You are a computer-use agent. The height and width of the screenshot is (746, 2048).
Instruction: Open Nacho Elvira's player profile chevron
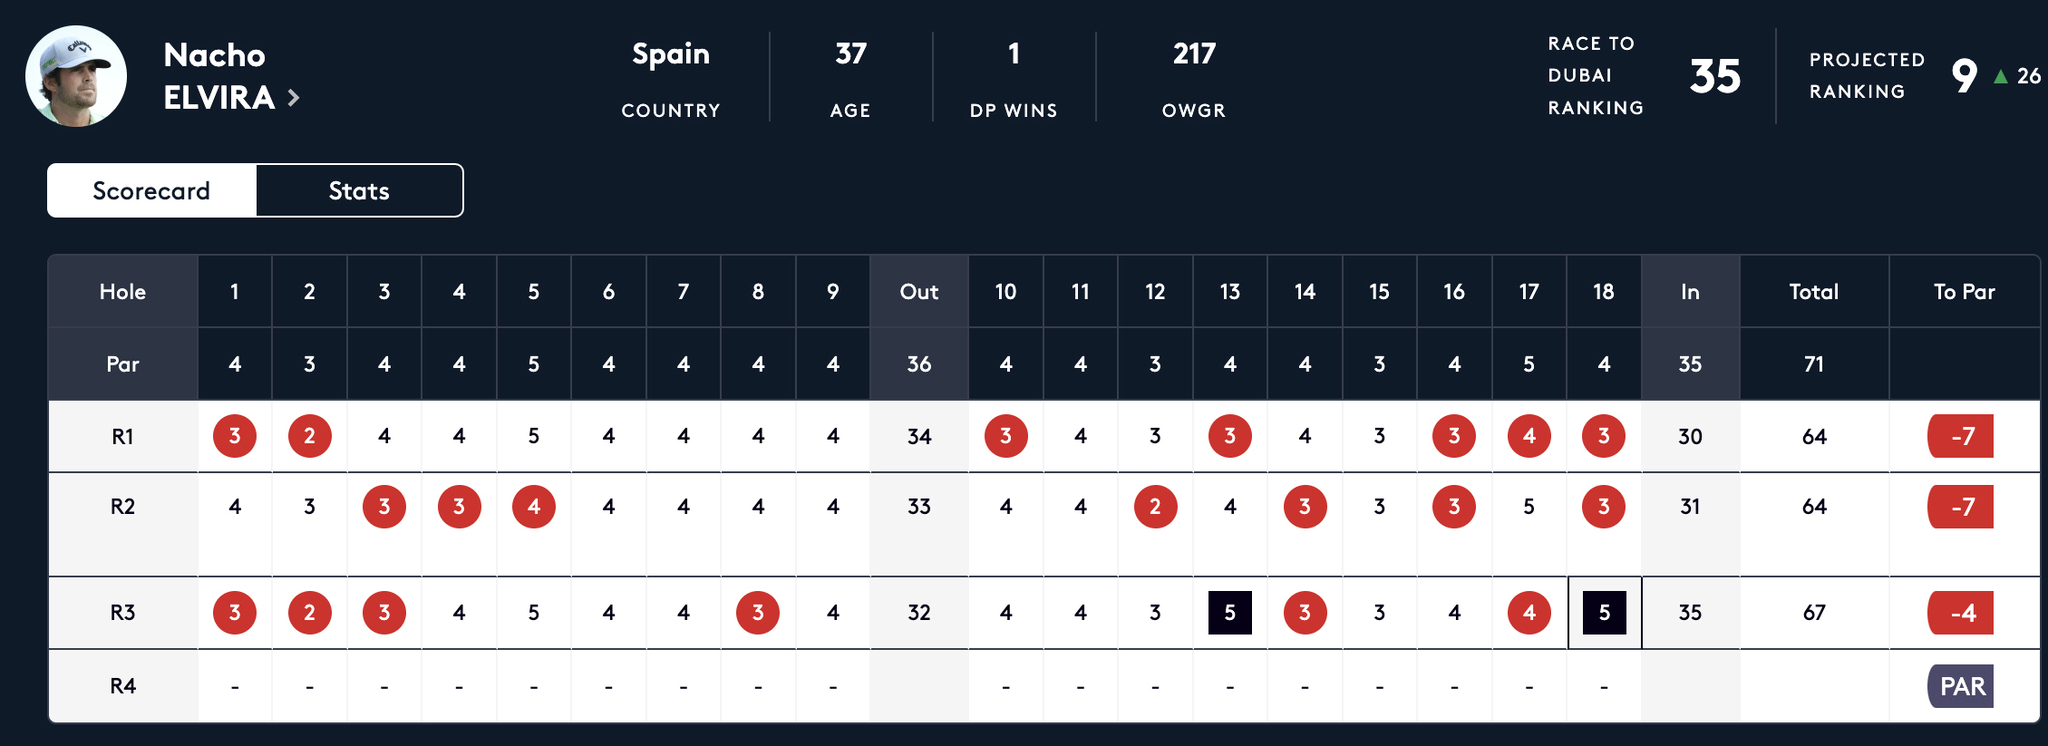coord(293,98)
